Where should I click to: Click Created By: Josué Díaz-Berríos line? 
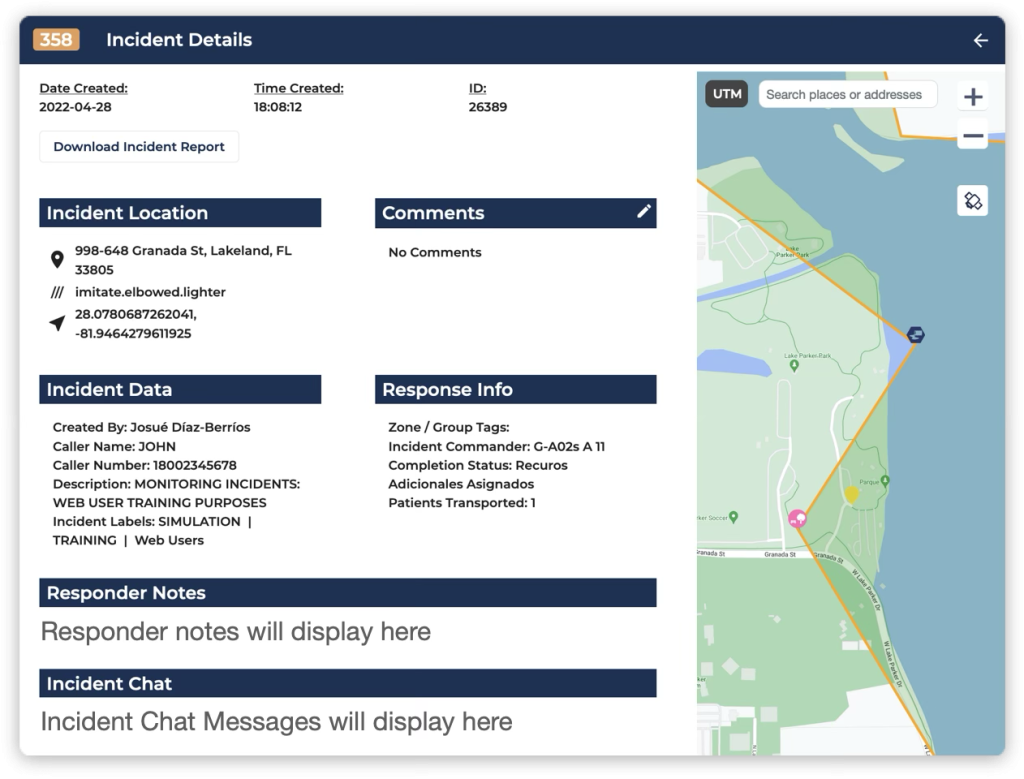[x=152, y=427]
